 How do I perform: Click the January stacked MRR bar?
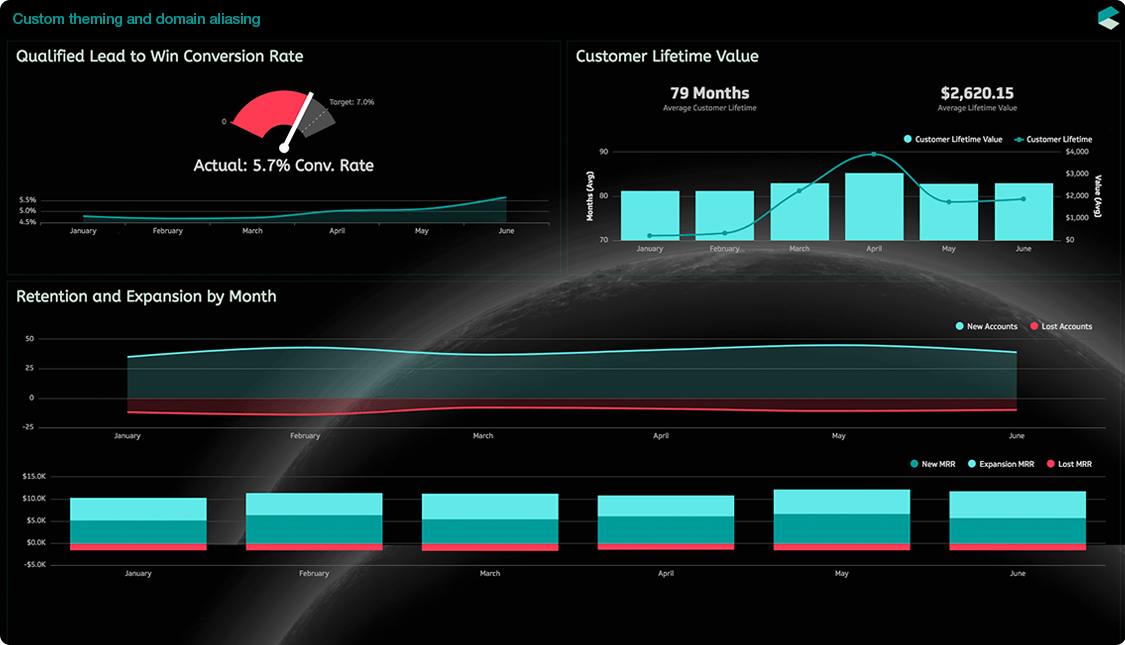click(138, 524)
